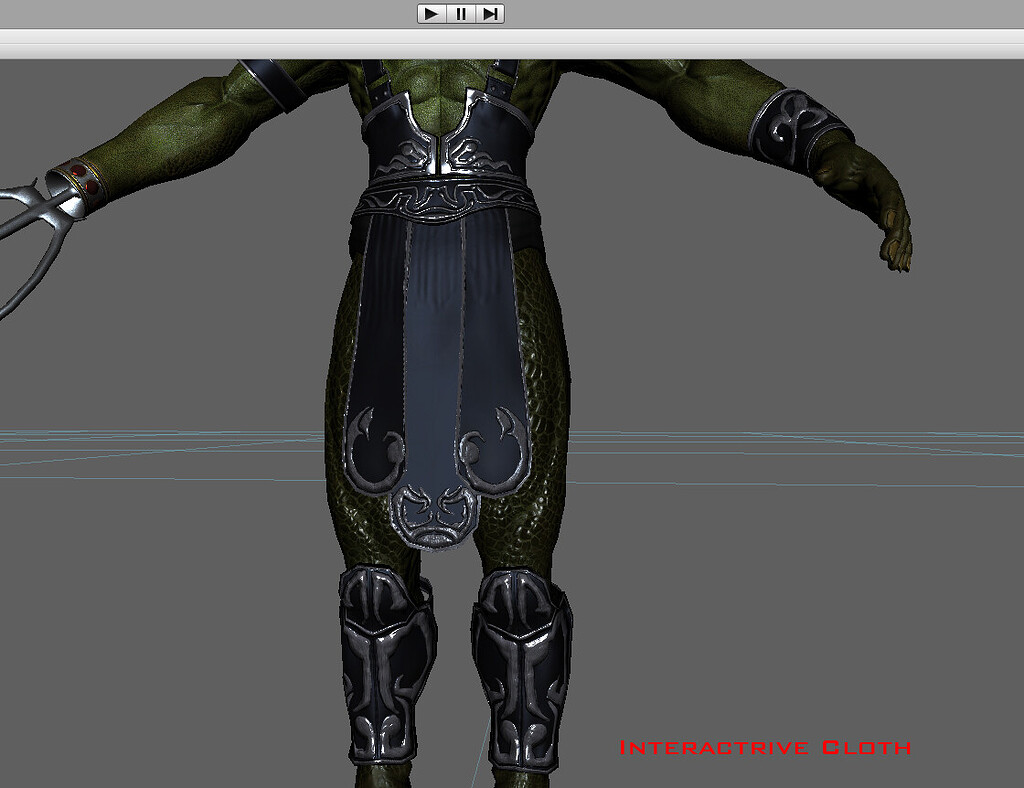Click the Interactrive Cloth red label
Screen dimensions: 1024x788
766,745
